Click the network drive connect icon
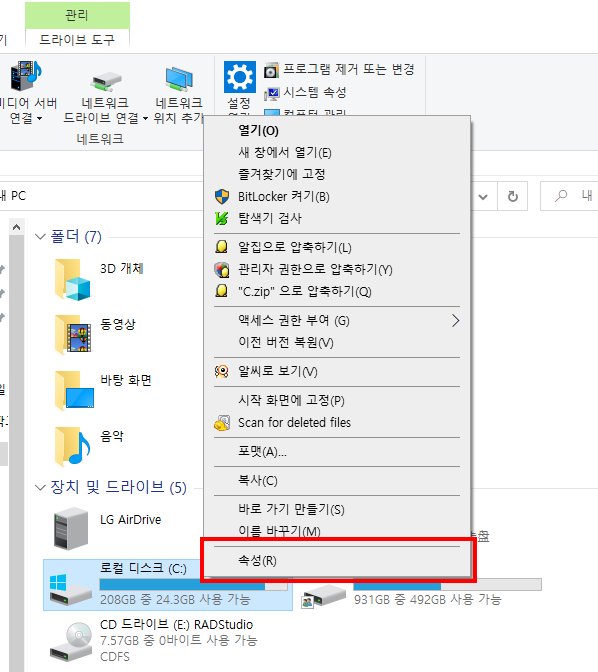Screen dimensions: 598x672 tap(106, 81)
